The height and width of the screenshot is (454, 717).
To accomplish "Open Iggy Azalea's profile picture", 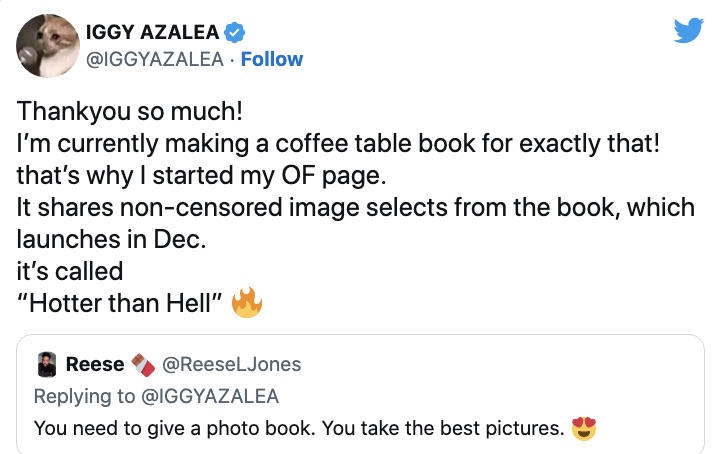I will tap(48, 46).
